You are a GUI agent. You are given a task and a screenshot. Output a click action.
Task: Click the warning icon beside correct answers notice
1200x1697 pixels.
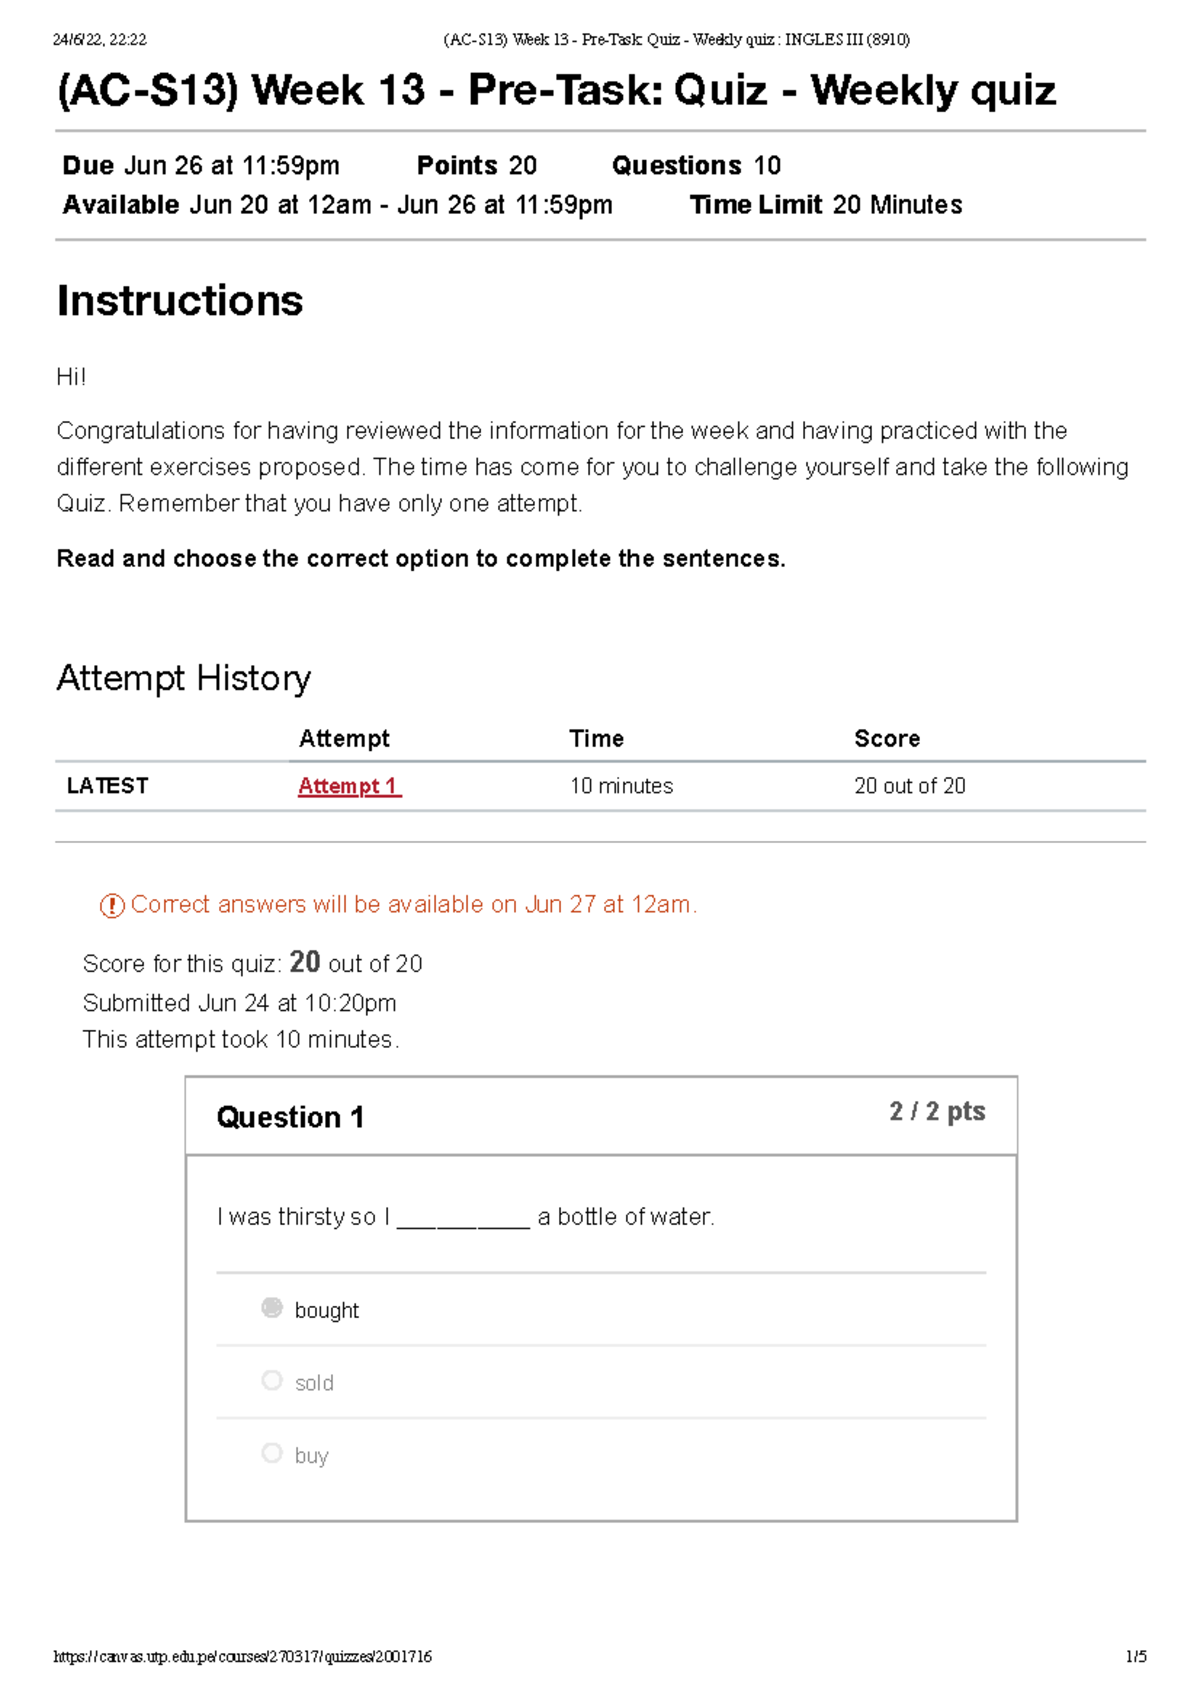point(112,906)
